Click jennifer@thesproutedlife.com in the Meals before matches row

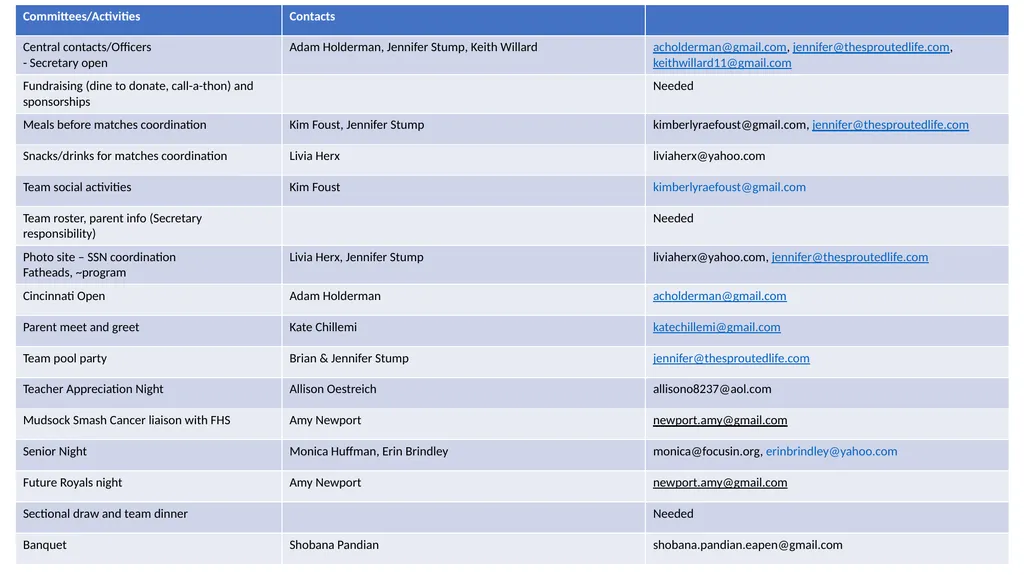pos(889,125)
